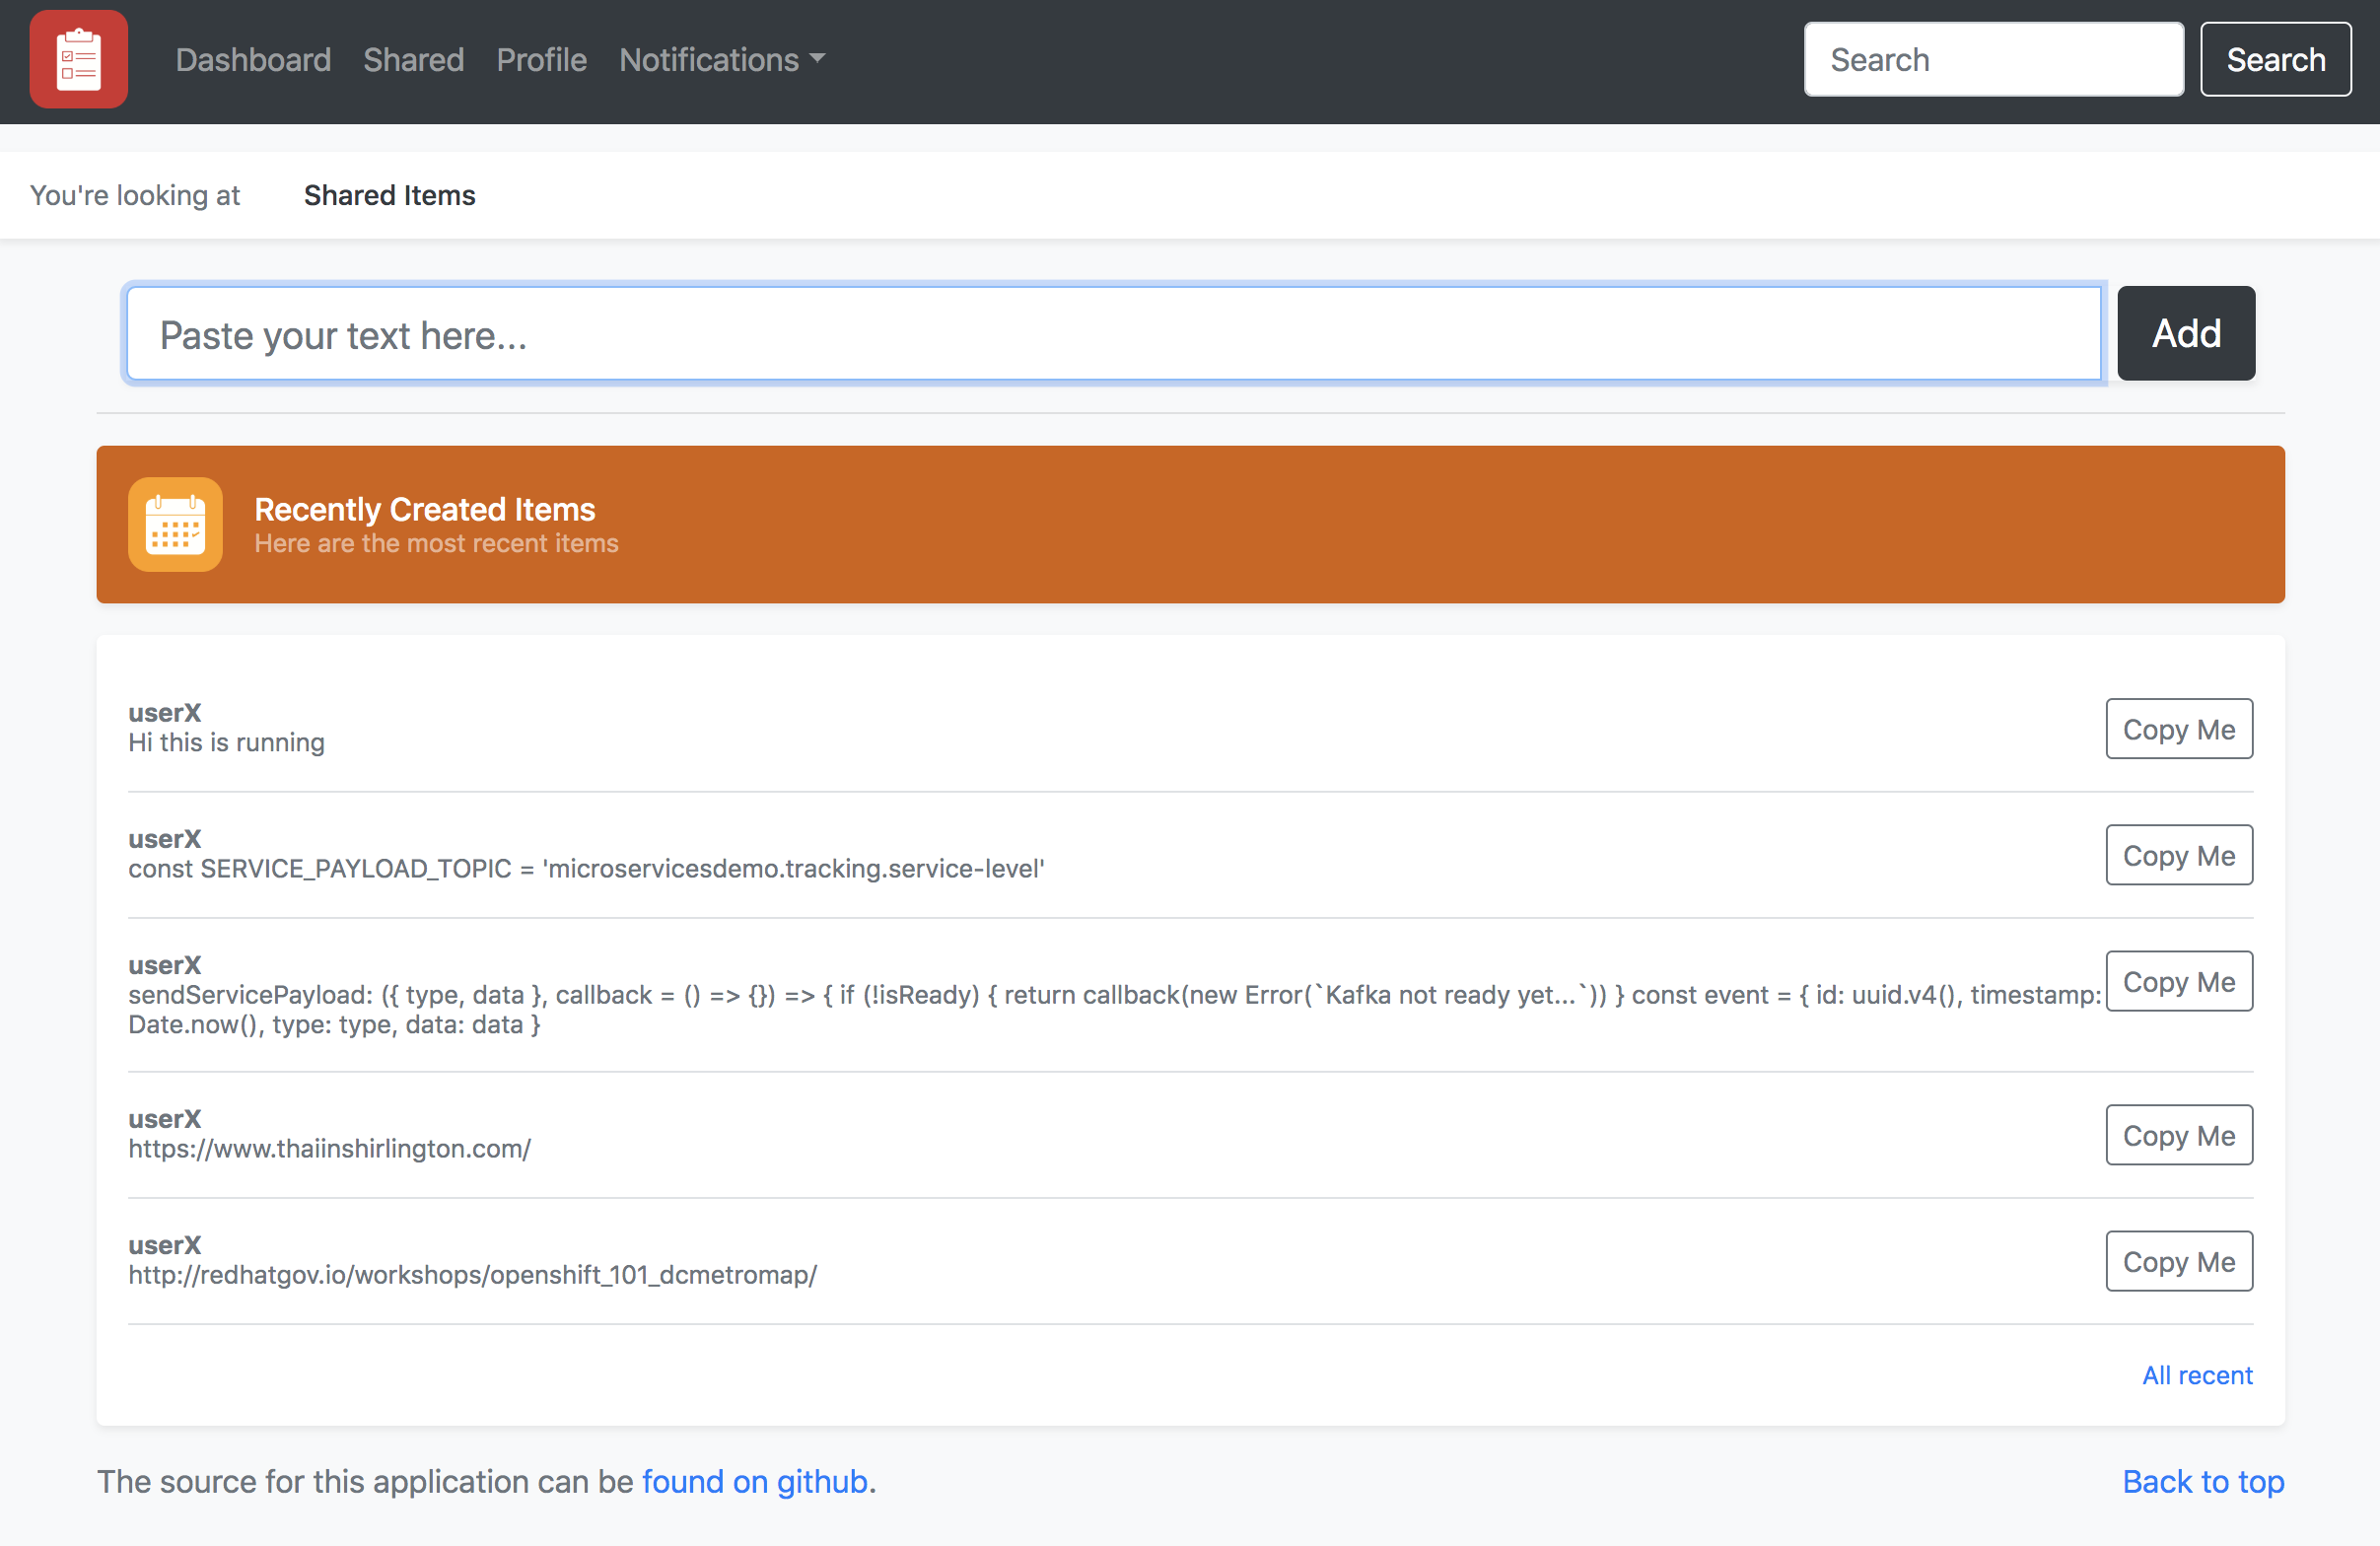Click Back to top link

point(2202,1481)
